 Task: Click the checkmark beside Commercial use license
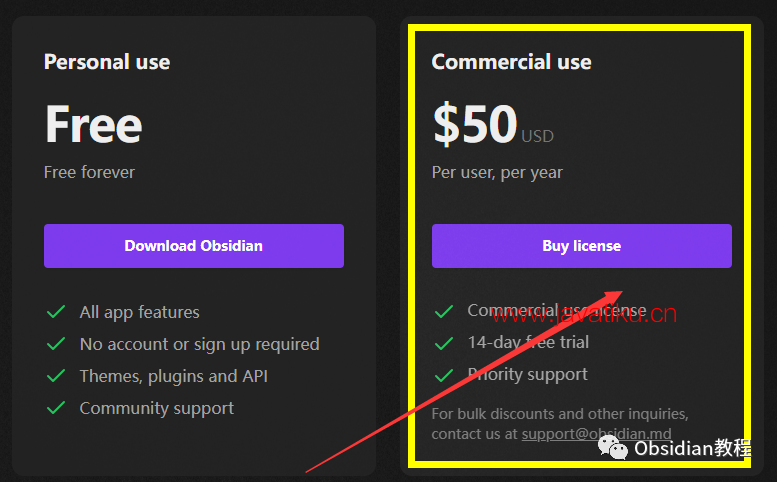pos(444,311)
